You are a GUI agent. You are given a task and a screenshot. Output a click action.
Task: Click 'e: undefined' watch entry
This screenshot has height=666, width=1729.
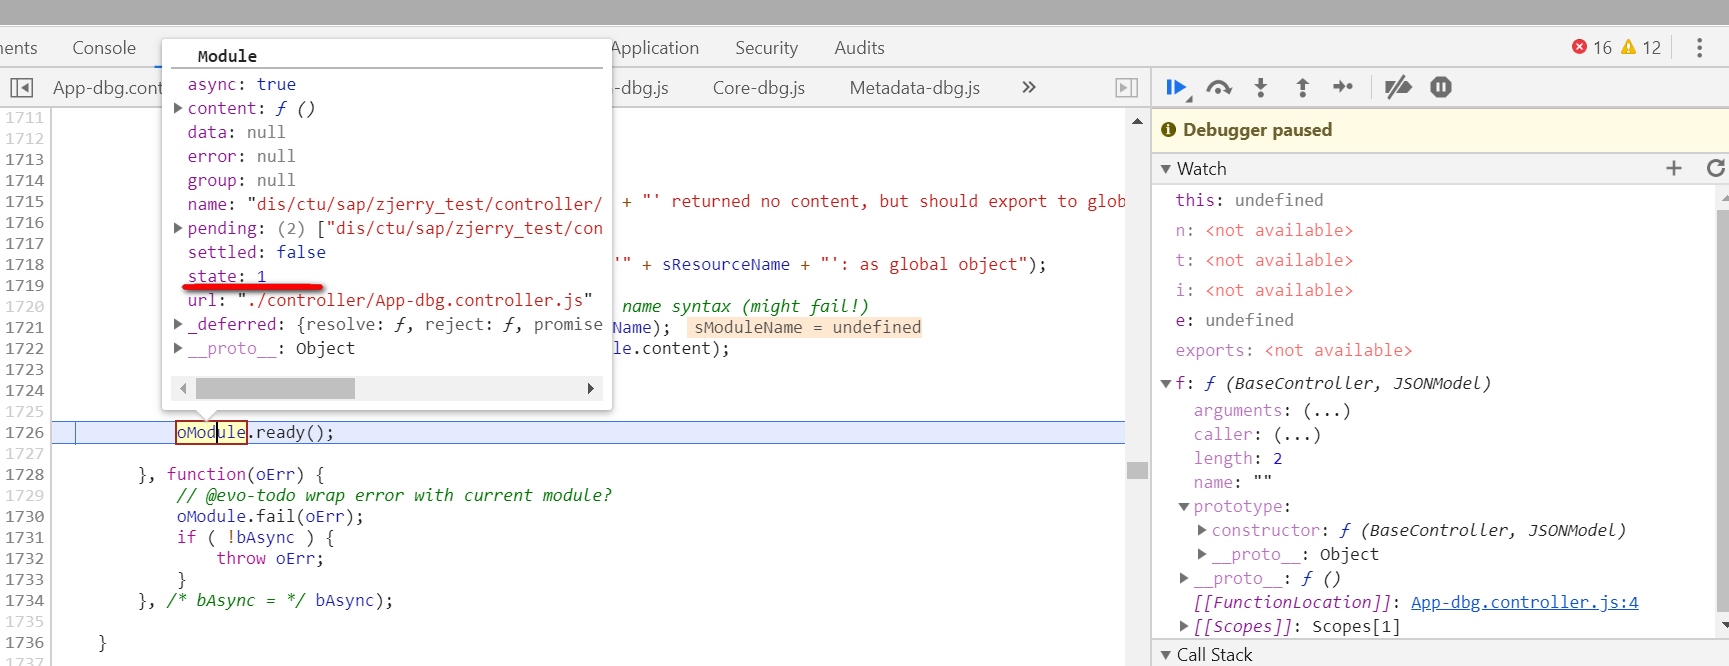click(1234, 320)
